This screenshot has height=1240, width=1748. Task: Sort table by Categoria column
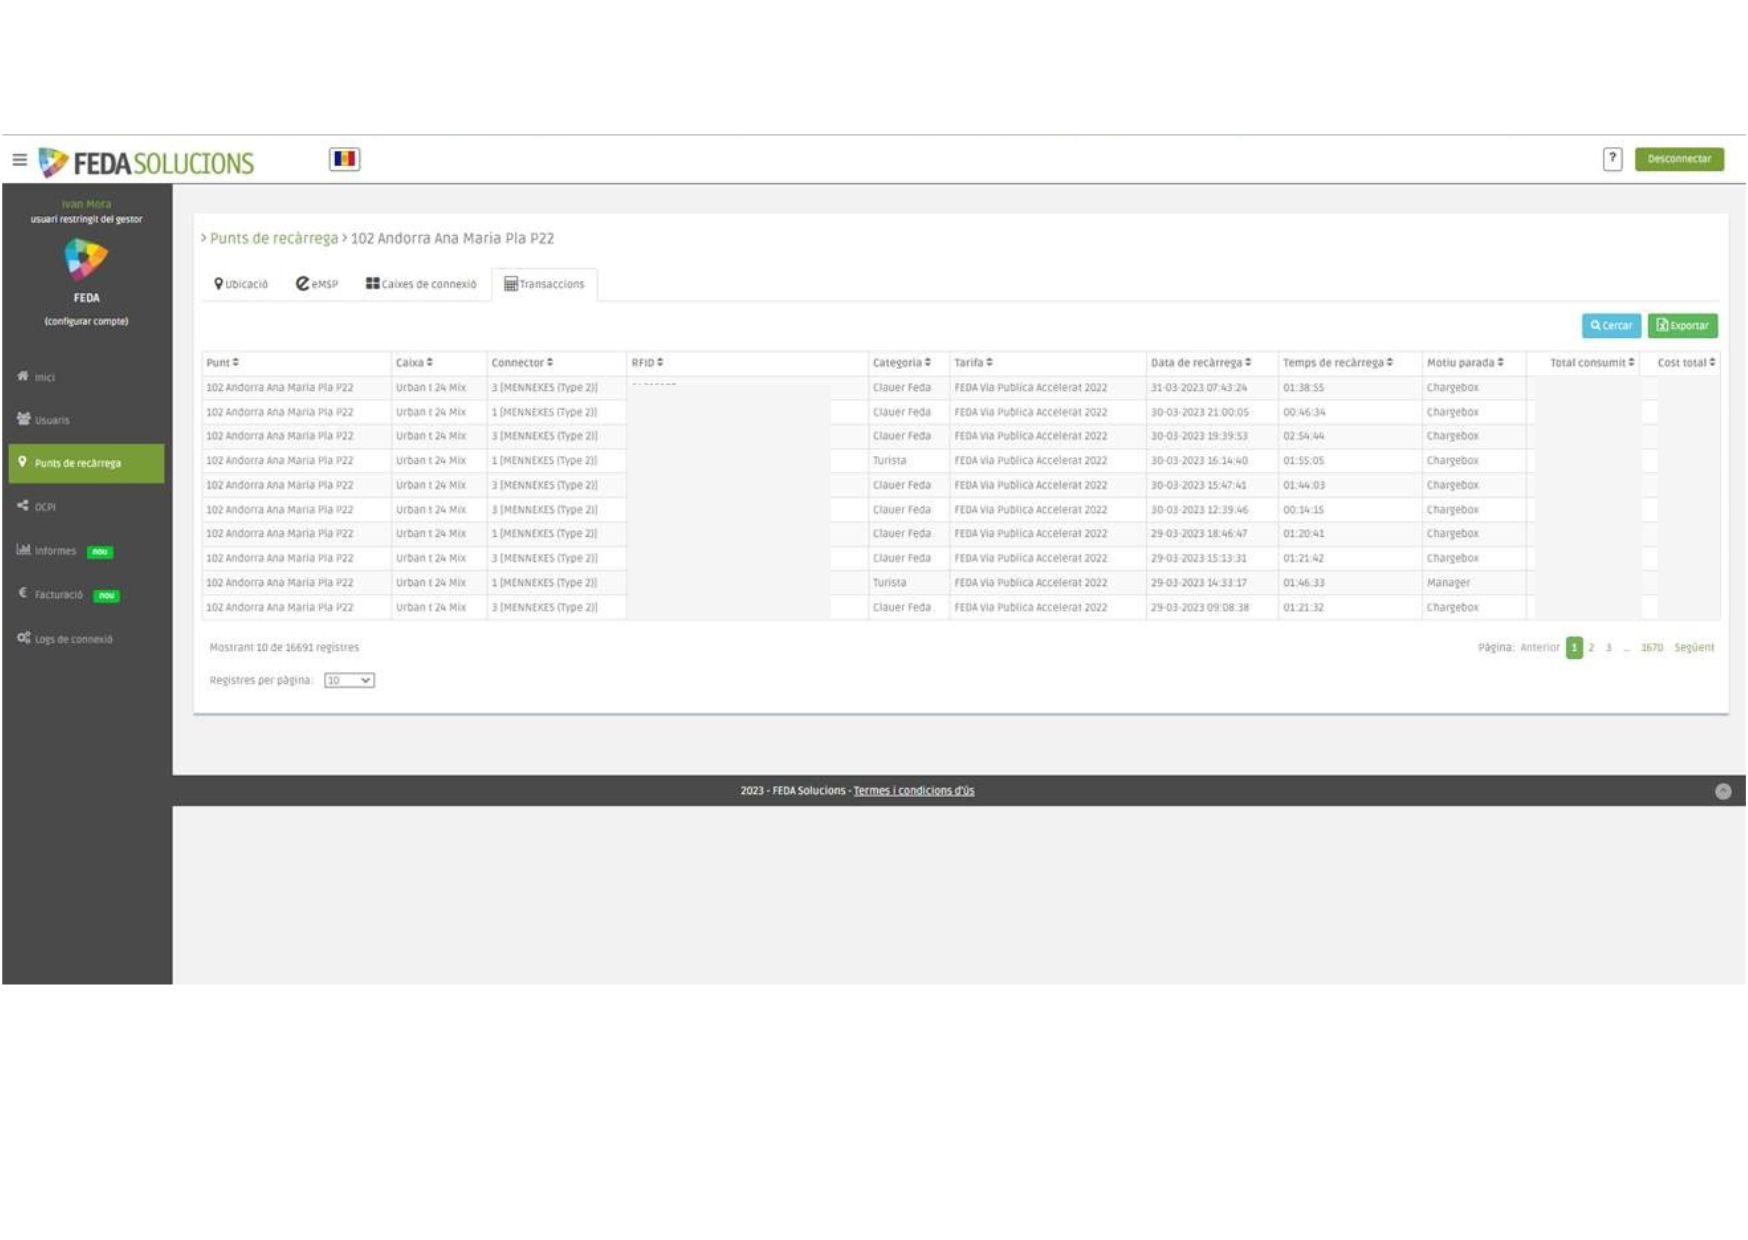pos(901,363)
